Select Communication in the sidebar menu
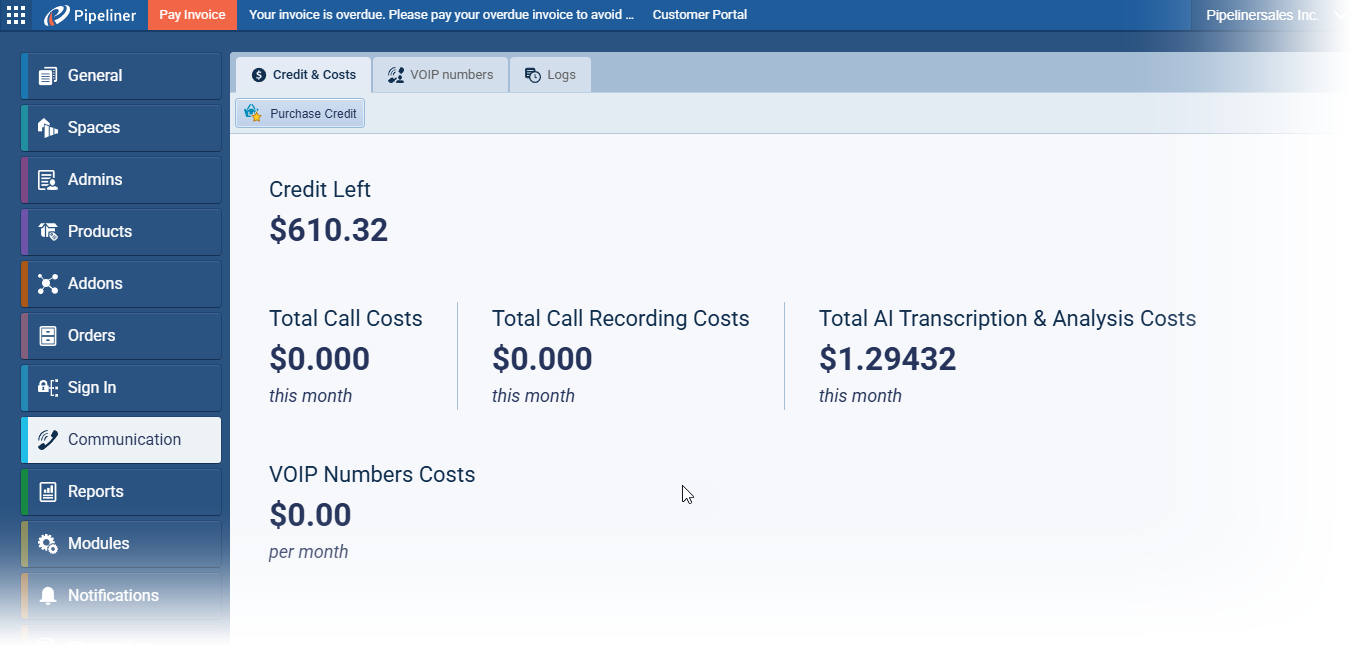 (x=122, y=440)
